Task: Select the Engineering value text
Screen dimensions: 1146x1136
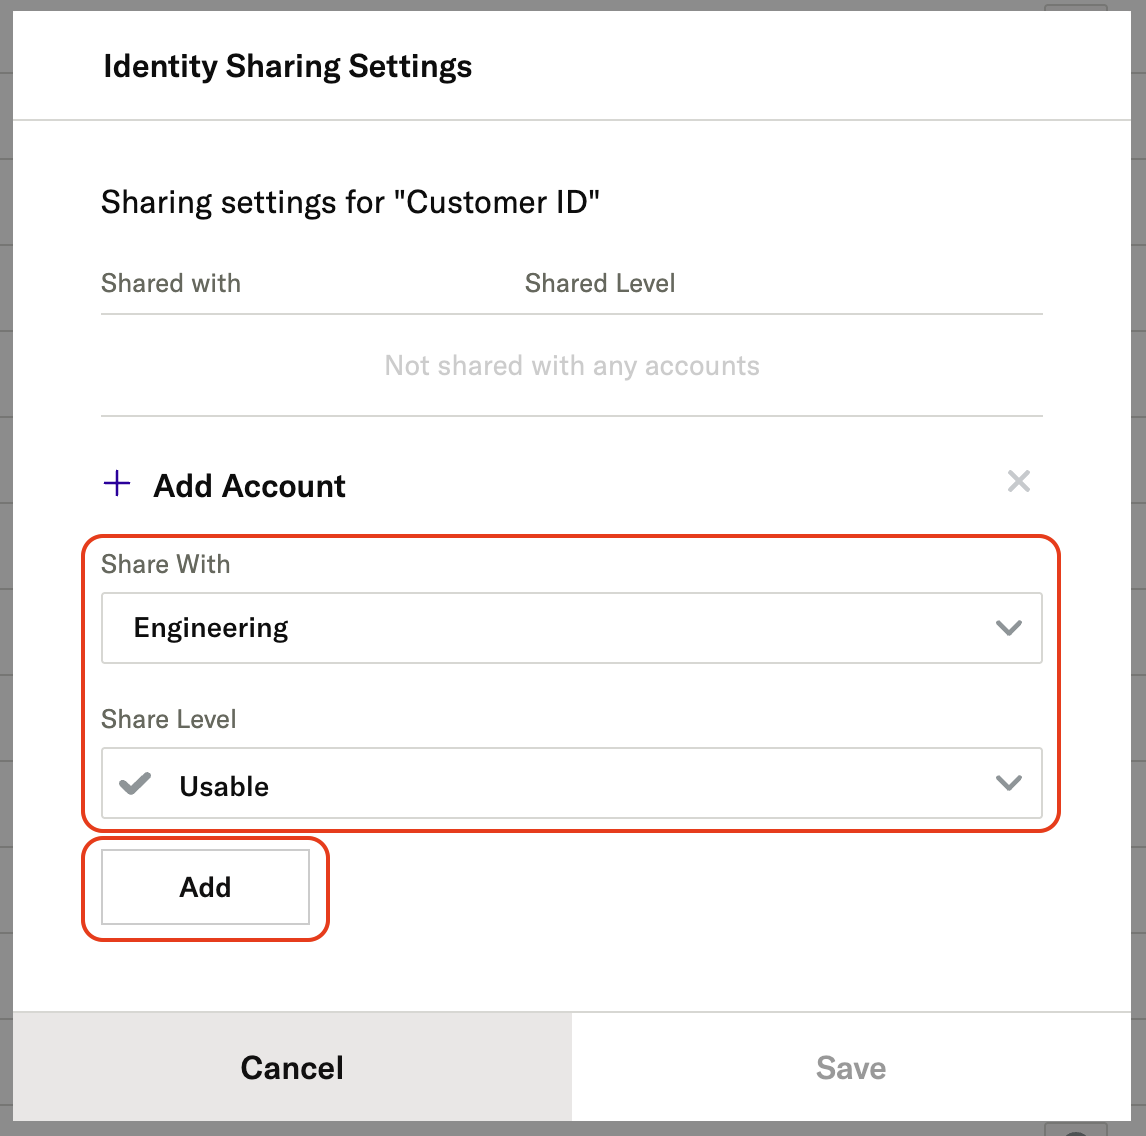Action: pos(211,628)
